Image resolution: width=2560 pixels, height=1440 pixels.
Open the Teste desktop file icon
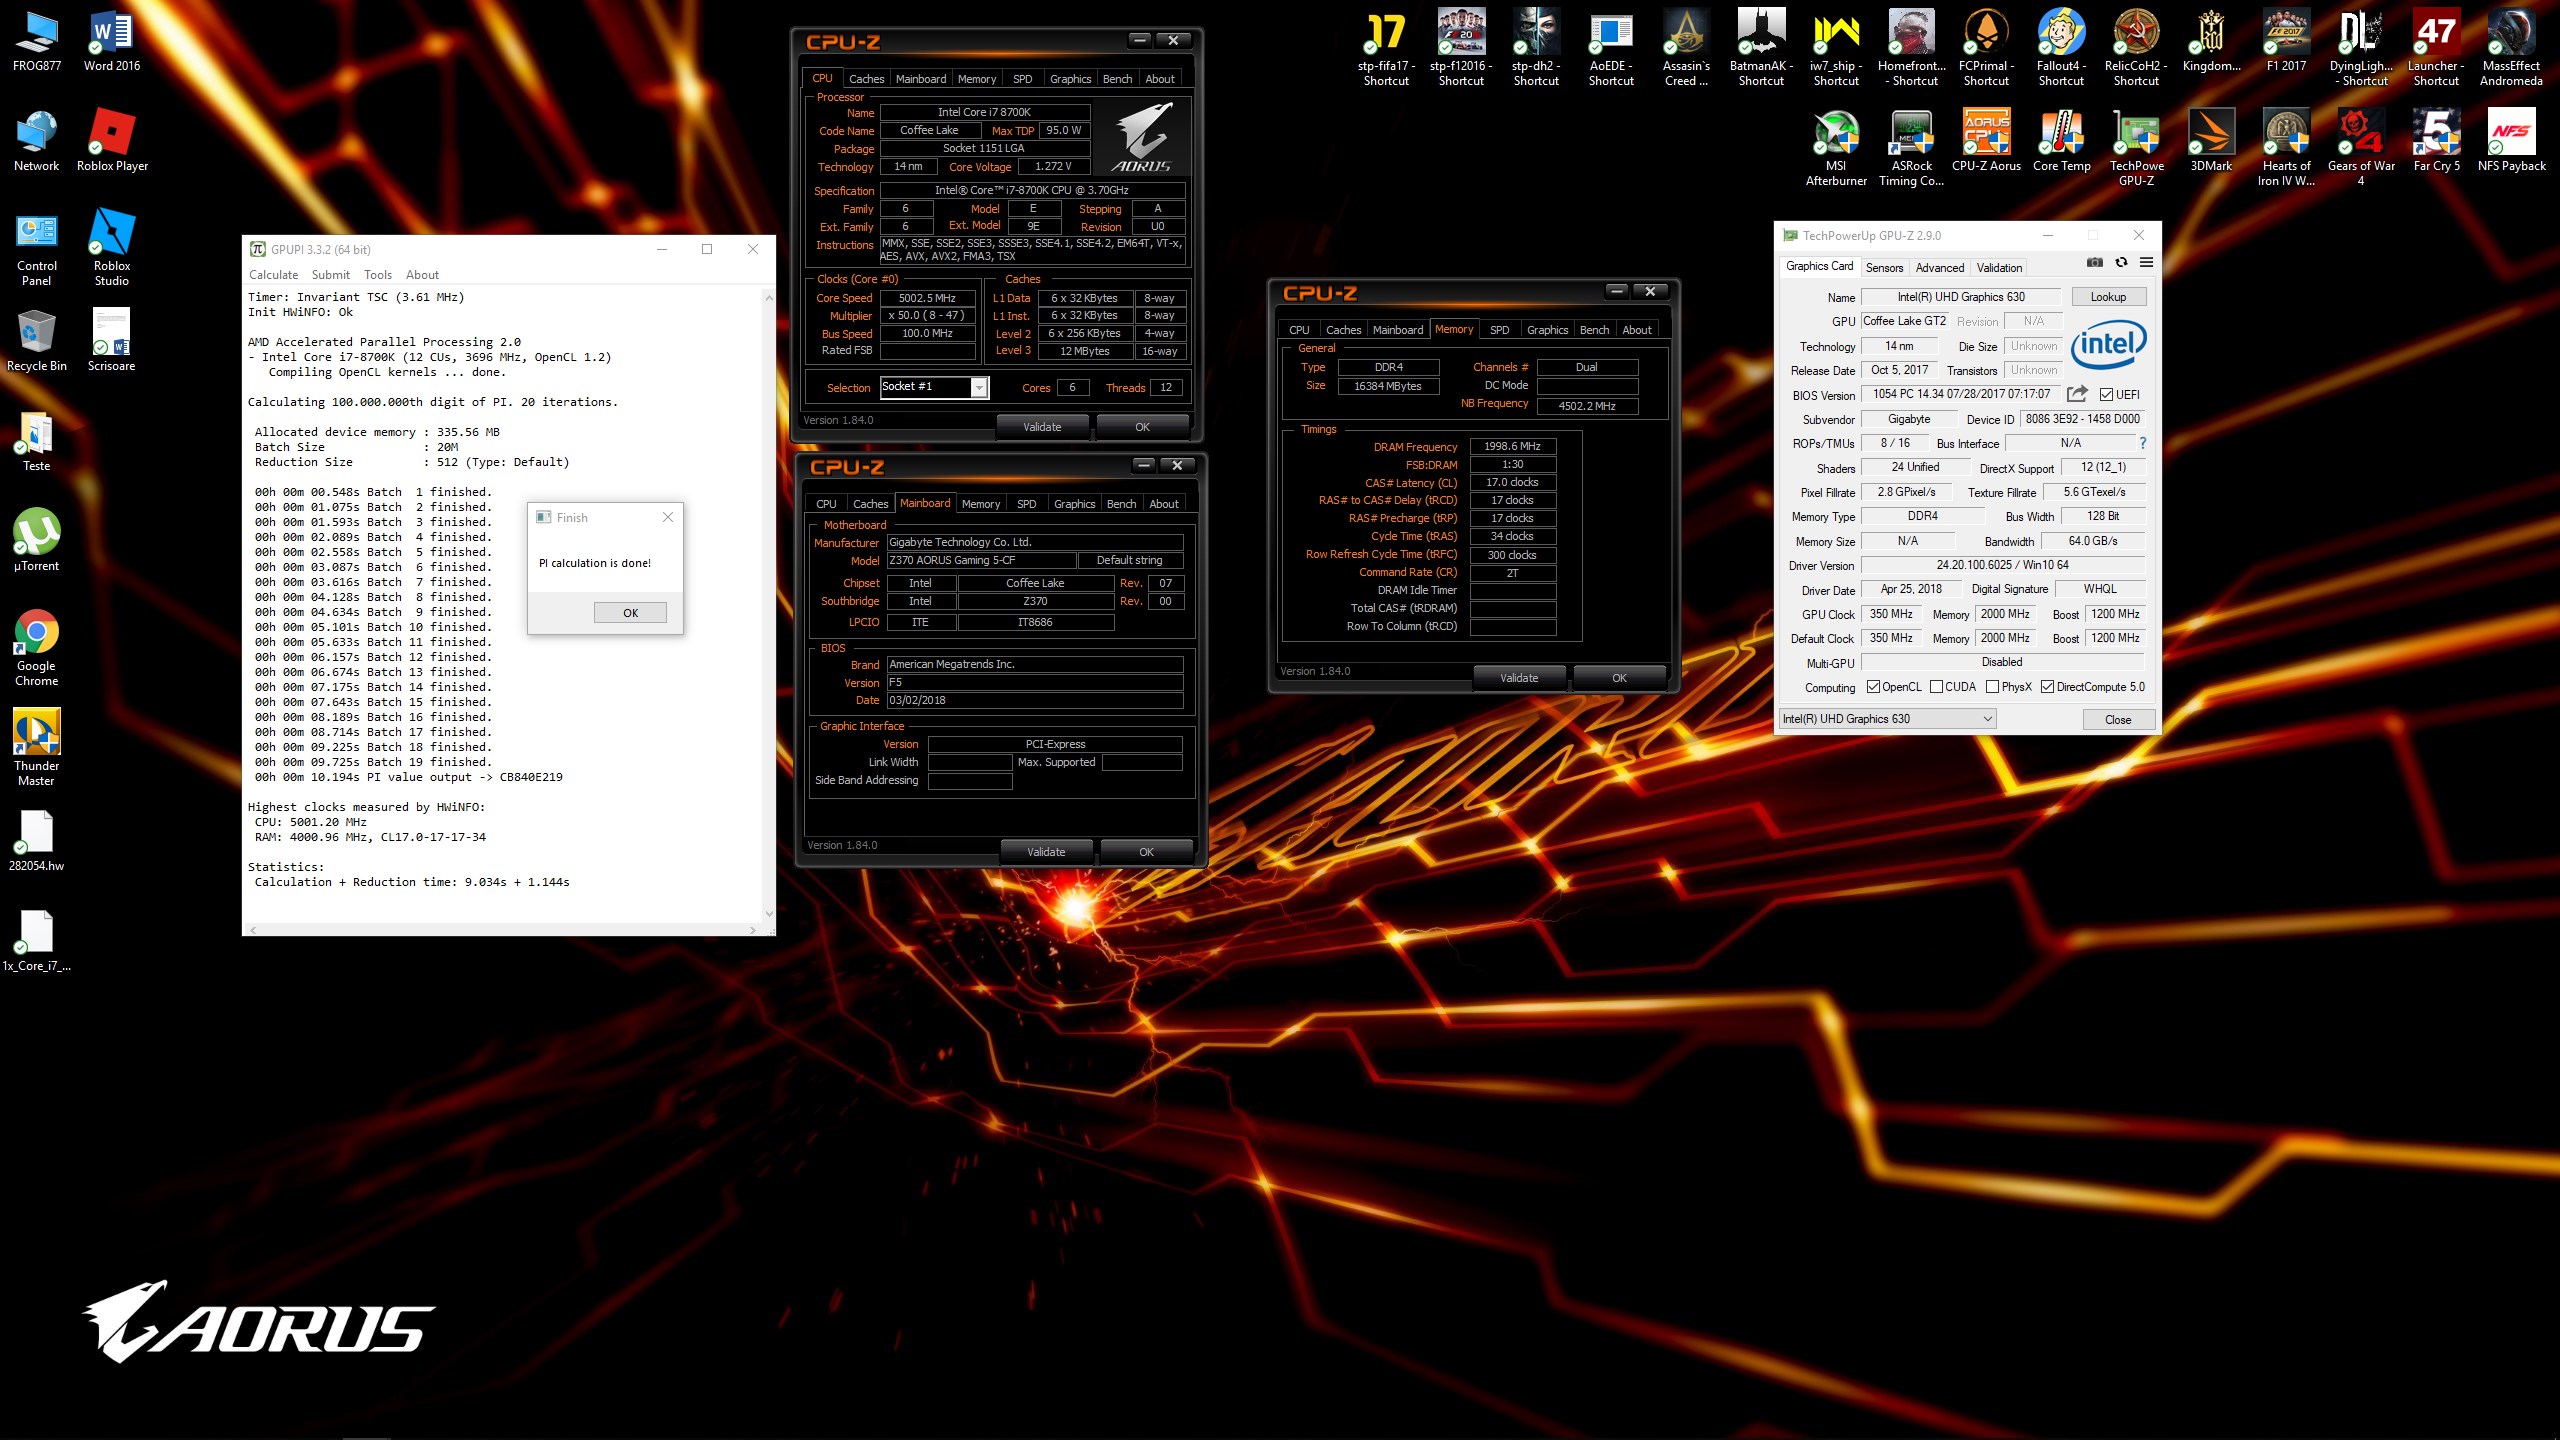pos(37,442)
